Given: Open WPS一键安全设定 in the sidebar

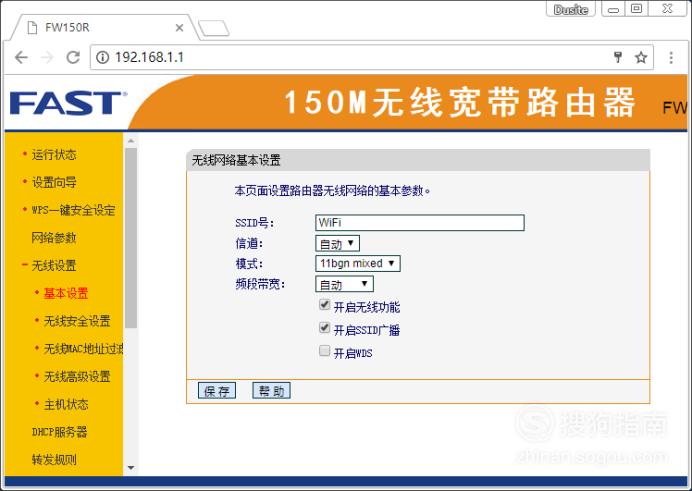Looking at the screenshot, I should point(73,210).
